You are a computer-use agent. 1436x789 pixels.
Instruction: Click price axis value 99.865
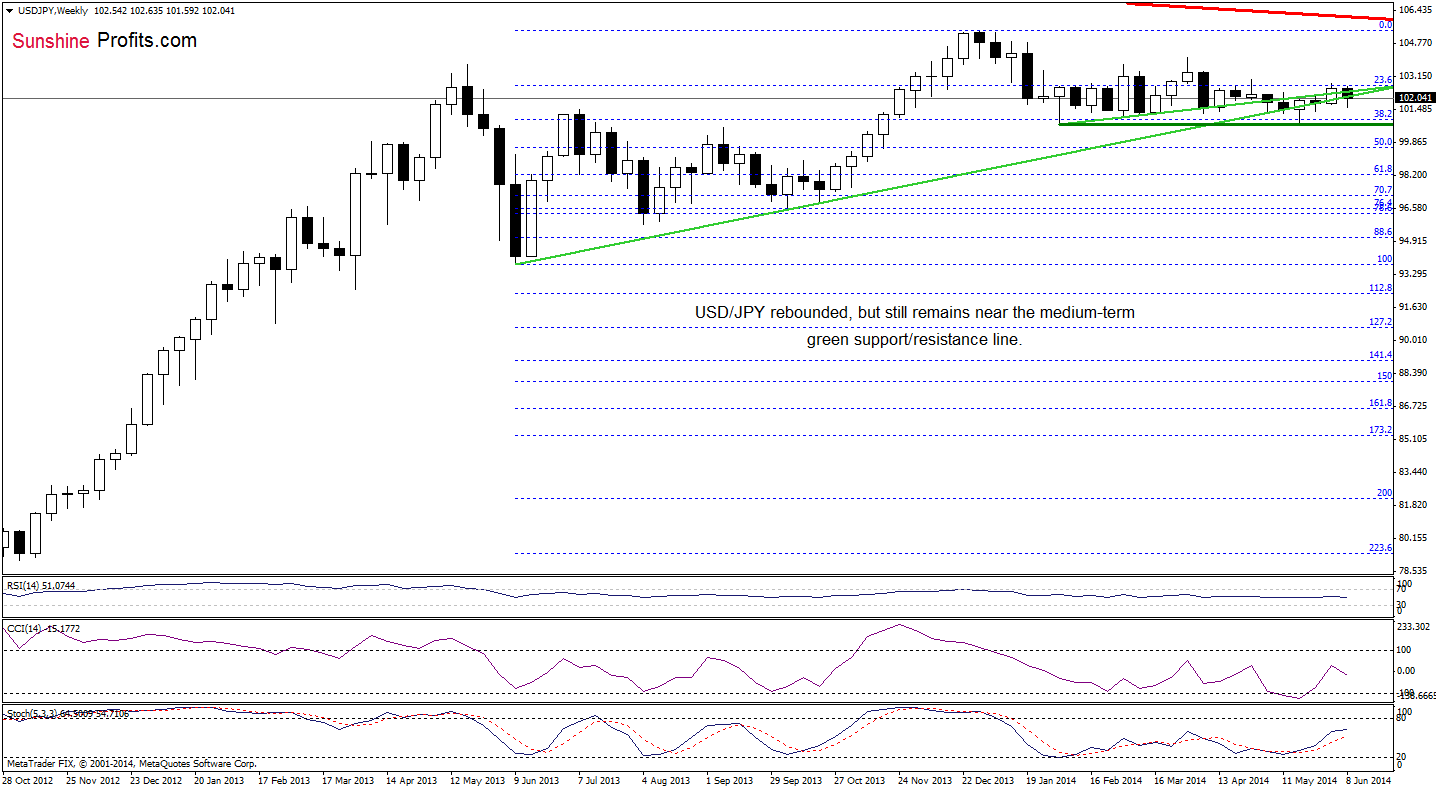(x=1414, y=142)
